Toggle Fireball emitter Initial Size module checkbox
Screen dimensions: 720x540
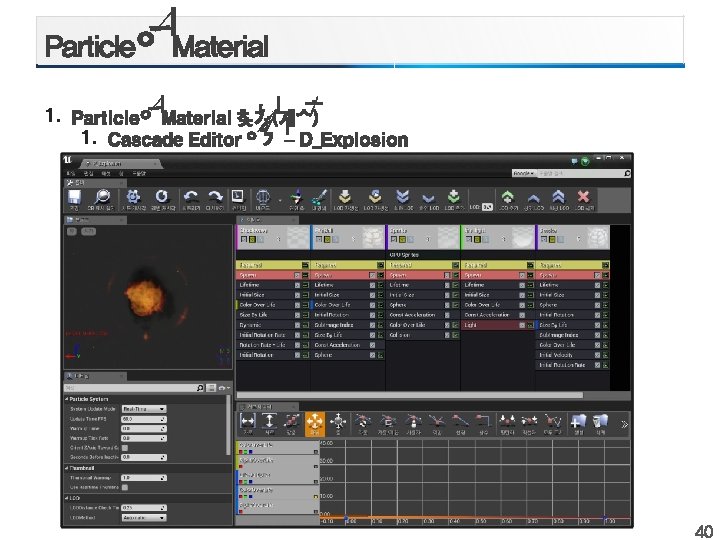pyautogui.click(x=372, y=295)
